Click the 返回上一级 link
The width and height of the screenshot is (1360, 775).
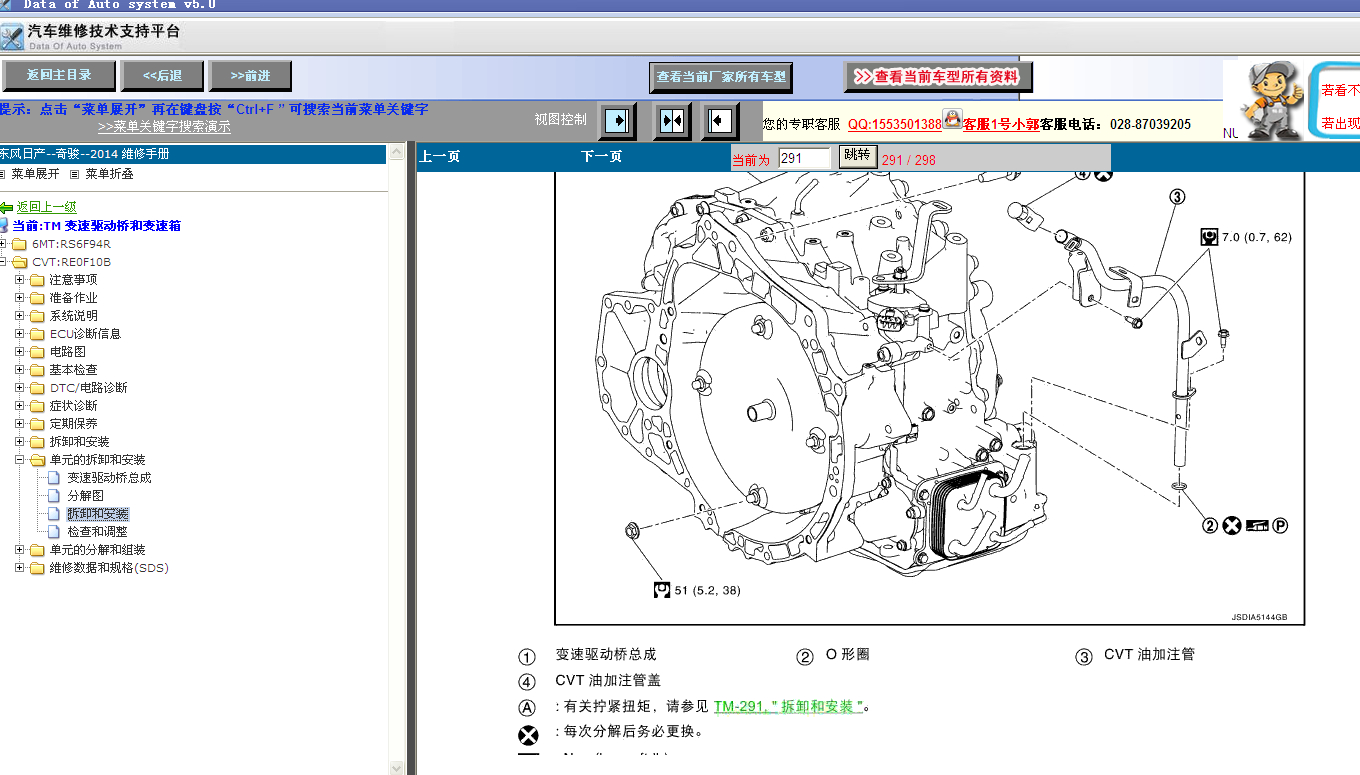coord(46,207)
